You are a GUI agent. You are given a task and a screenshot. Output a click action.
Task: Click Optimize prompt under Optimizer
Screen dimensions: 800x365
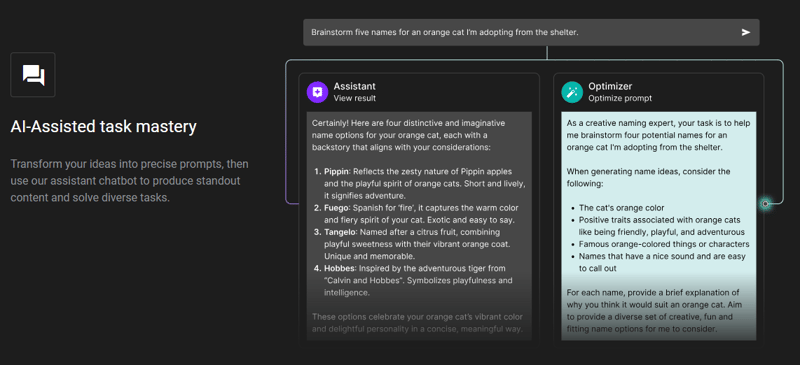point(620,98)
